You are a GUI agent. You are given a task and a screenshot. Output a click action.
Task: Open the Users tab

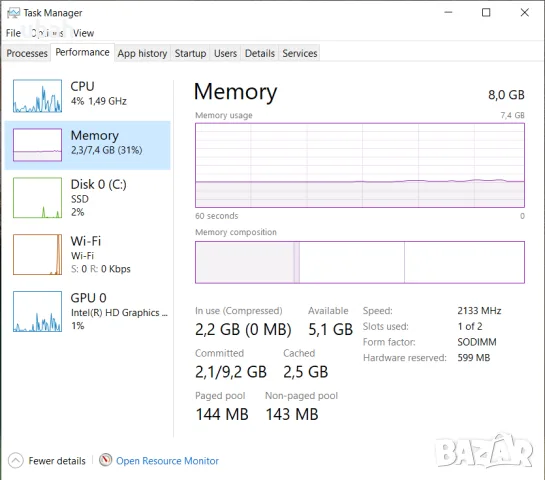tap(225, 53)
